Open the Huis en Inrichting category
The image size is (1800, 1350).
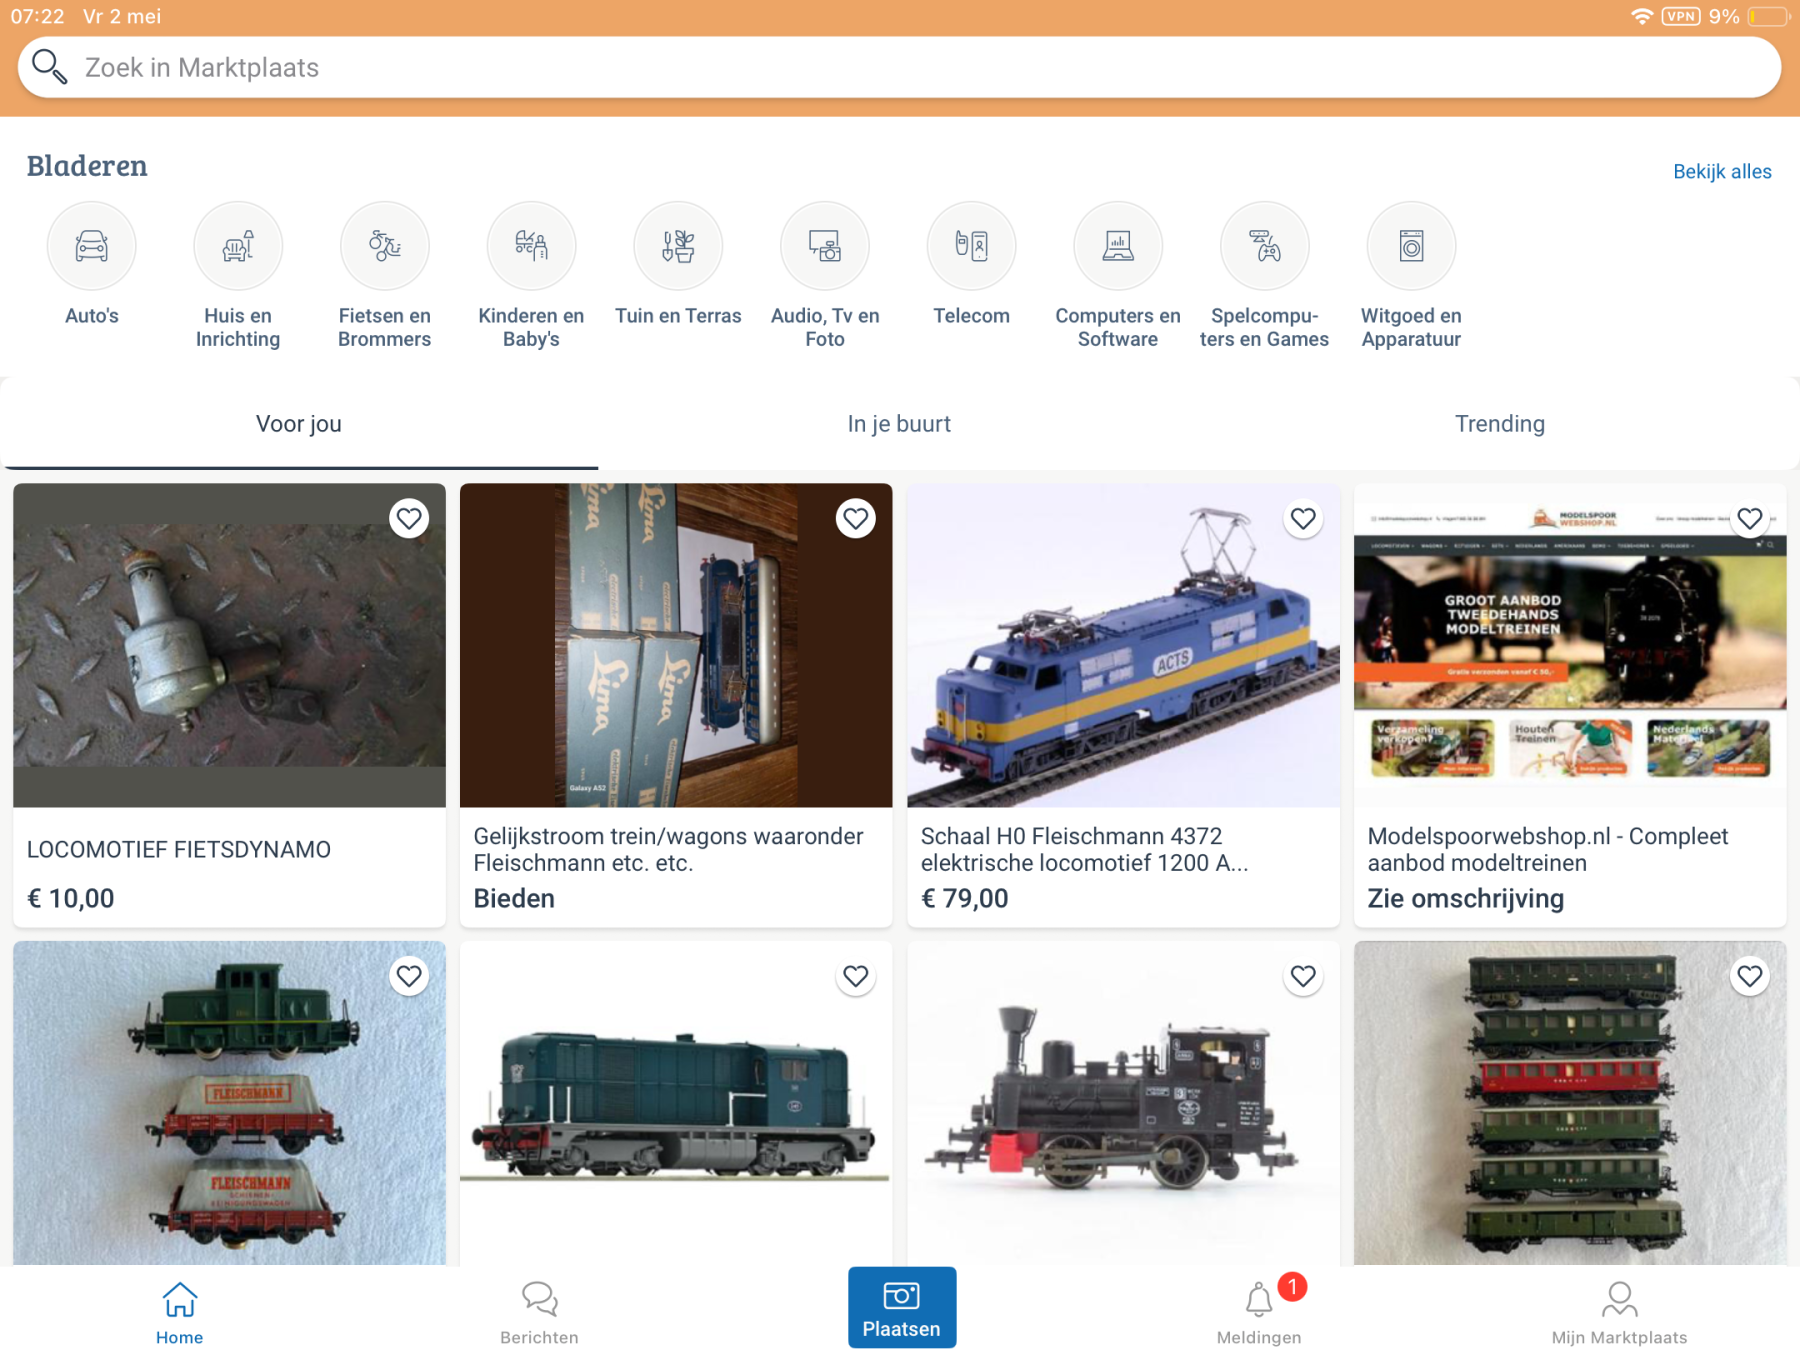point(238,246)
